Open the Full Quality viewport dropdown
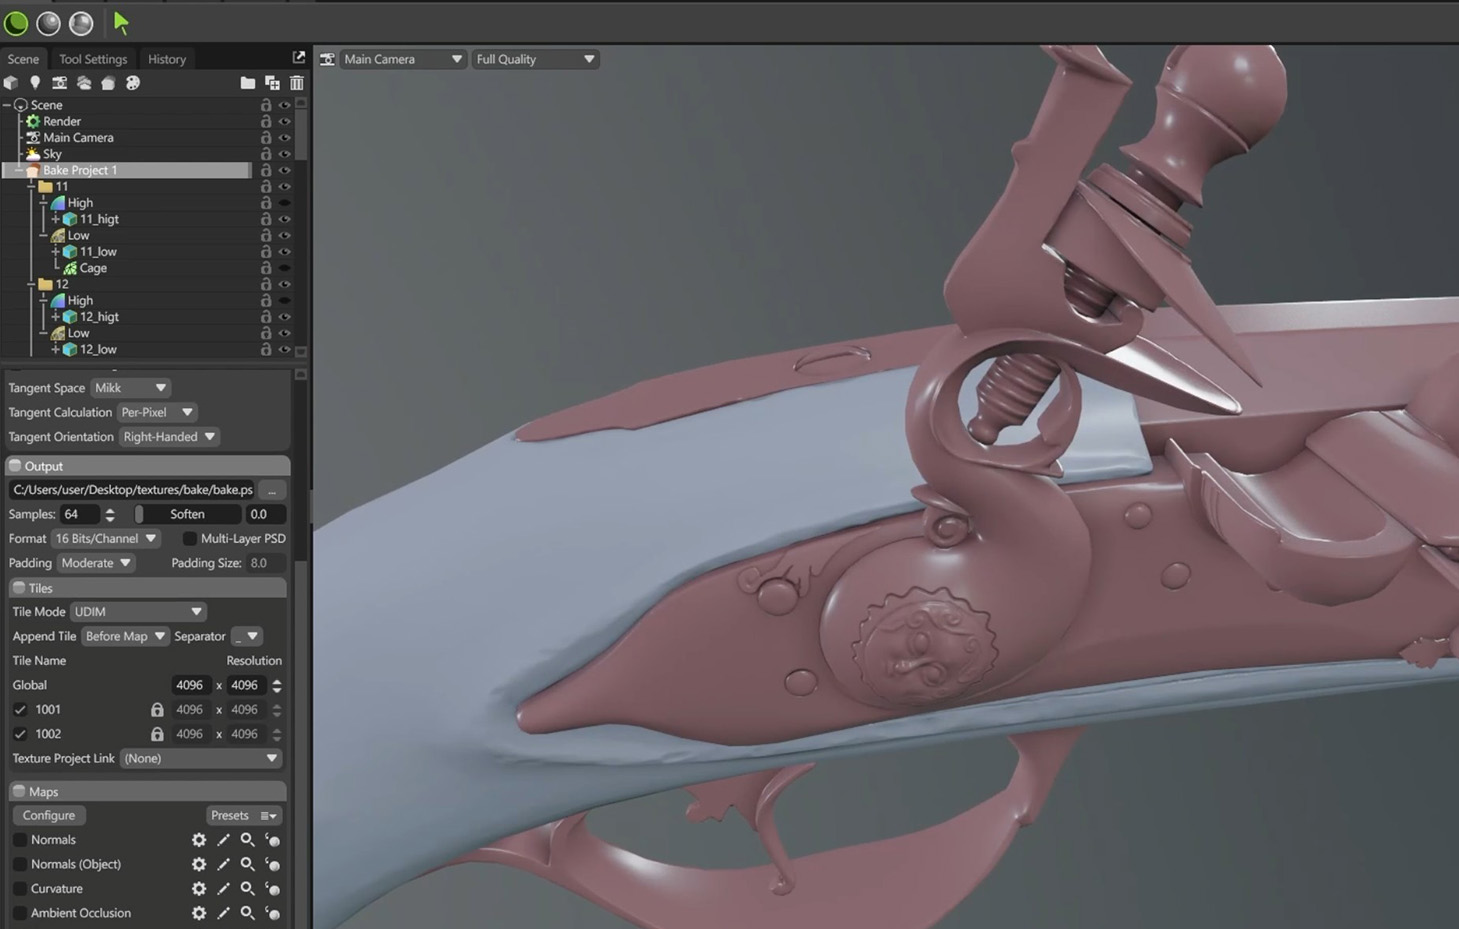1459x929 pixels. click(535, 59)
